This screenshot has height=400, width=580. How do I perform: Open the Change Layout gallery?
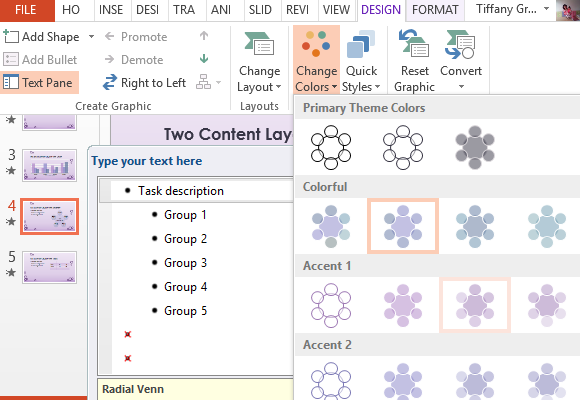259,61
